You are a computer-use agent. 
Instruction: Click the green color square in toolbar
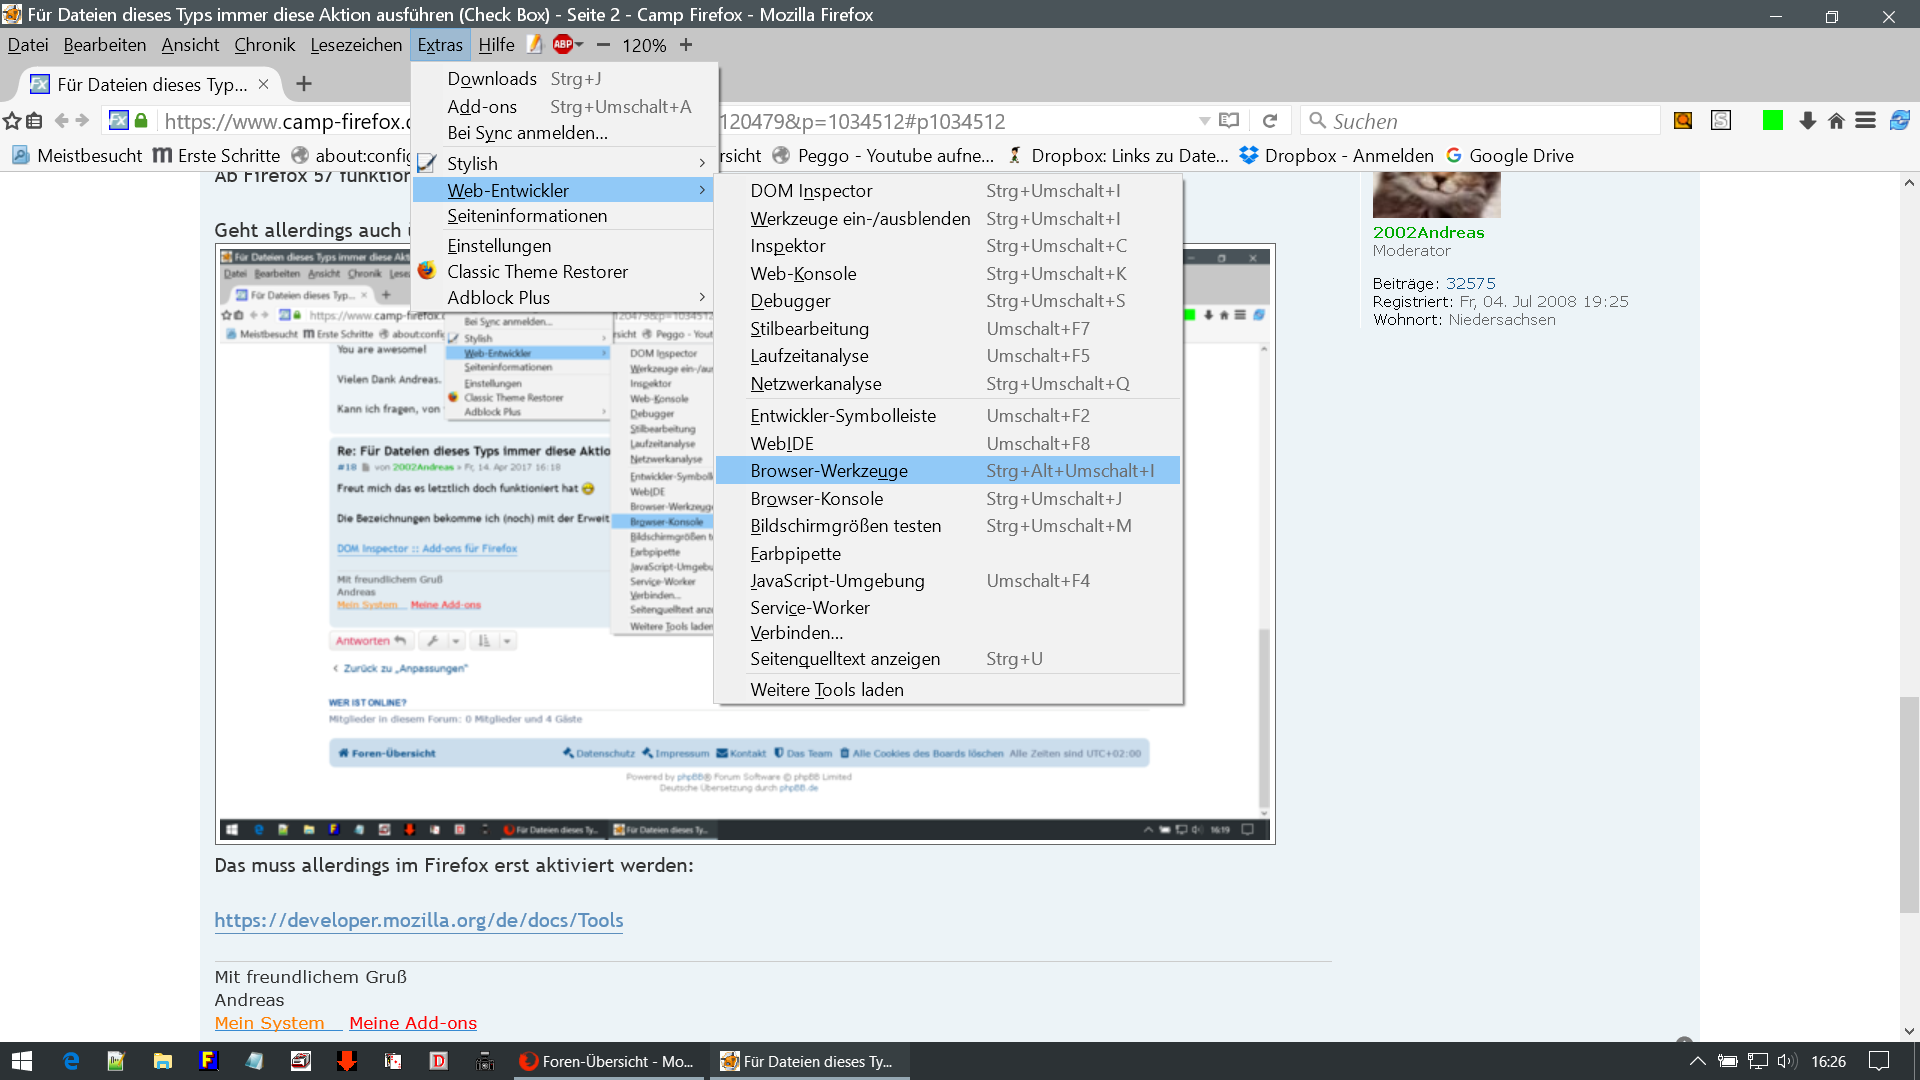coord(1773,121)
